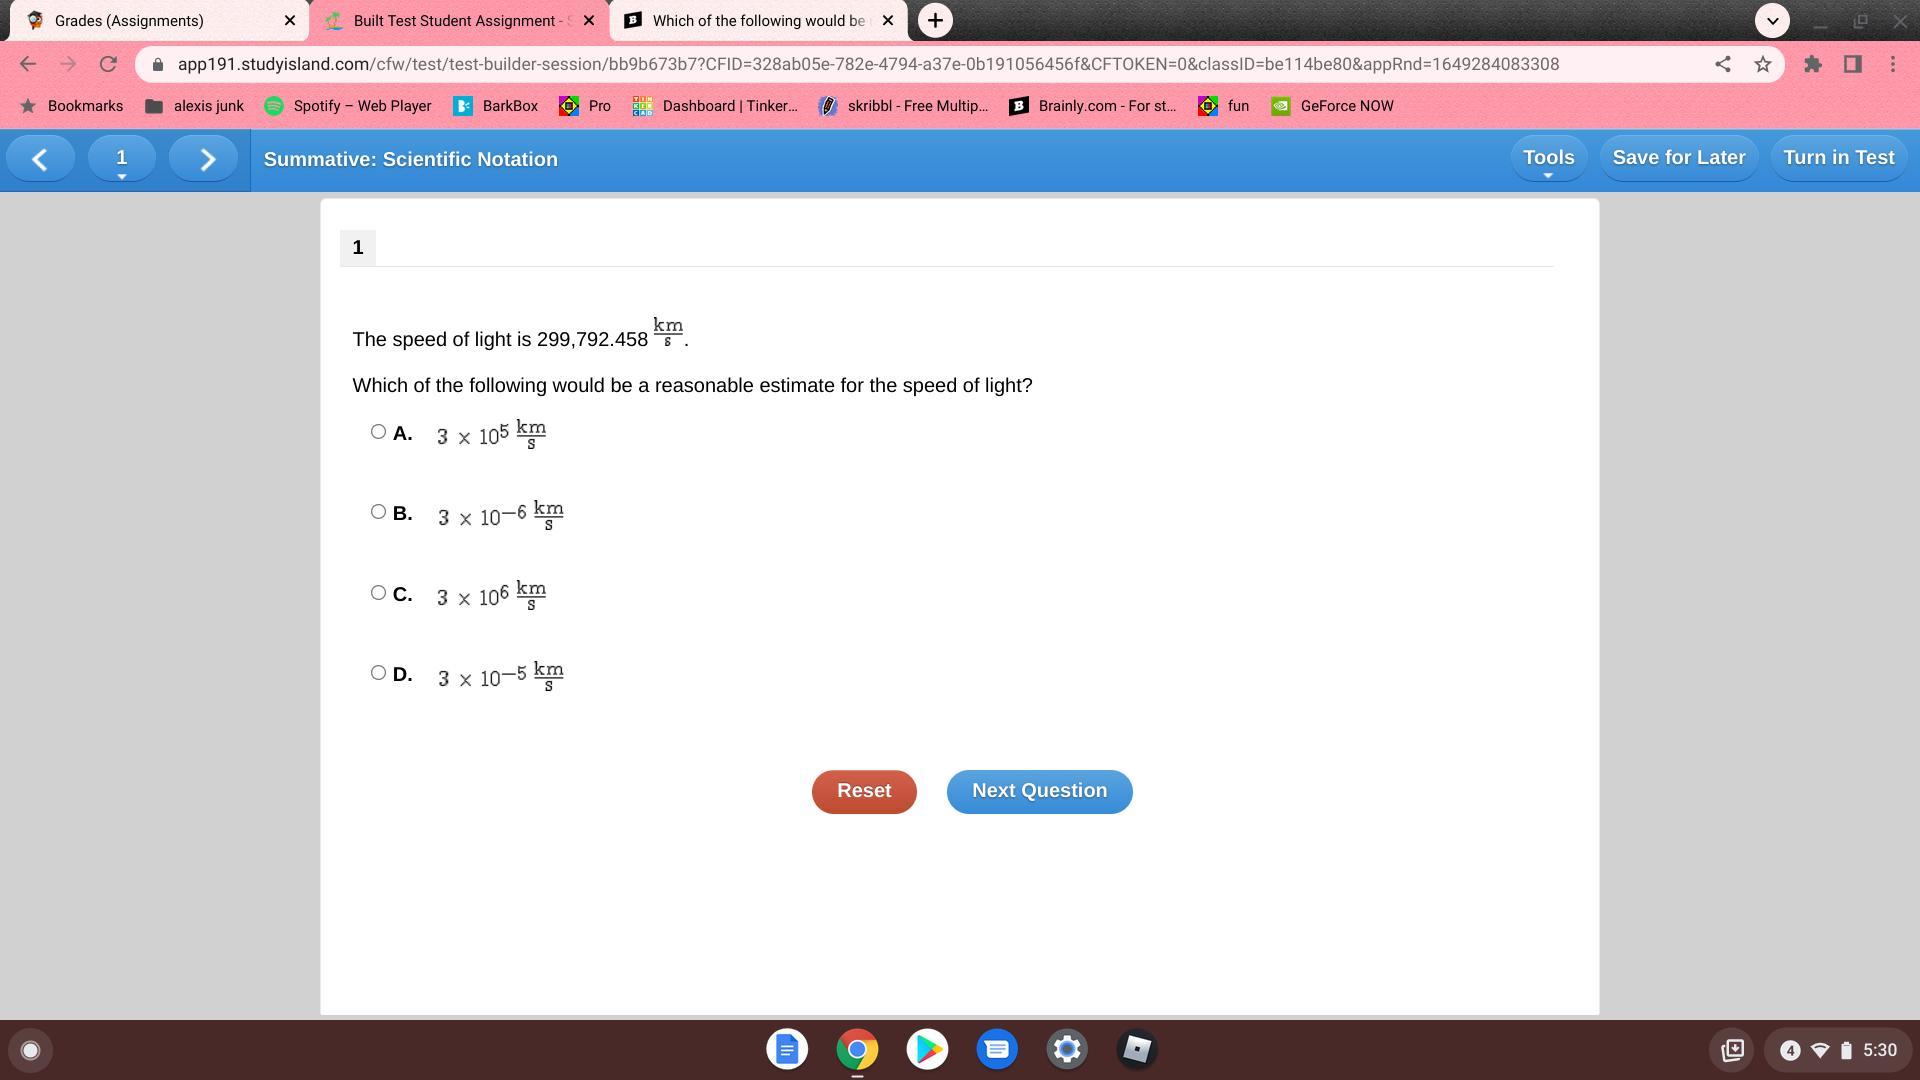Image resolution: width=1920 pixels, height=1080 pixels.
Task: Choose answer D radio button
Action: [378, 673]
